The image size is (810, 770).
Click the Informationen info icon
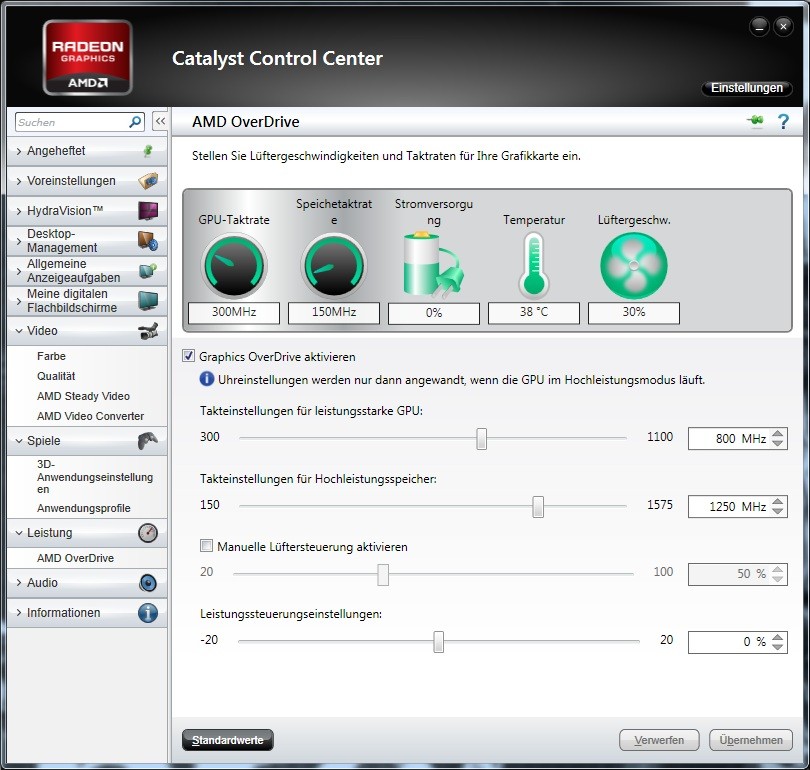[148, 613]
